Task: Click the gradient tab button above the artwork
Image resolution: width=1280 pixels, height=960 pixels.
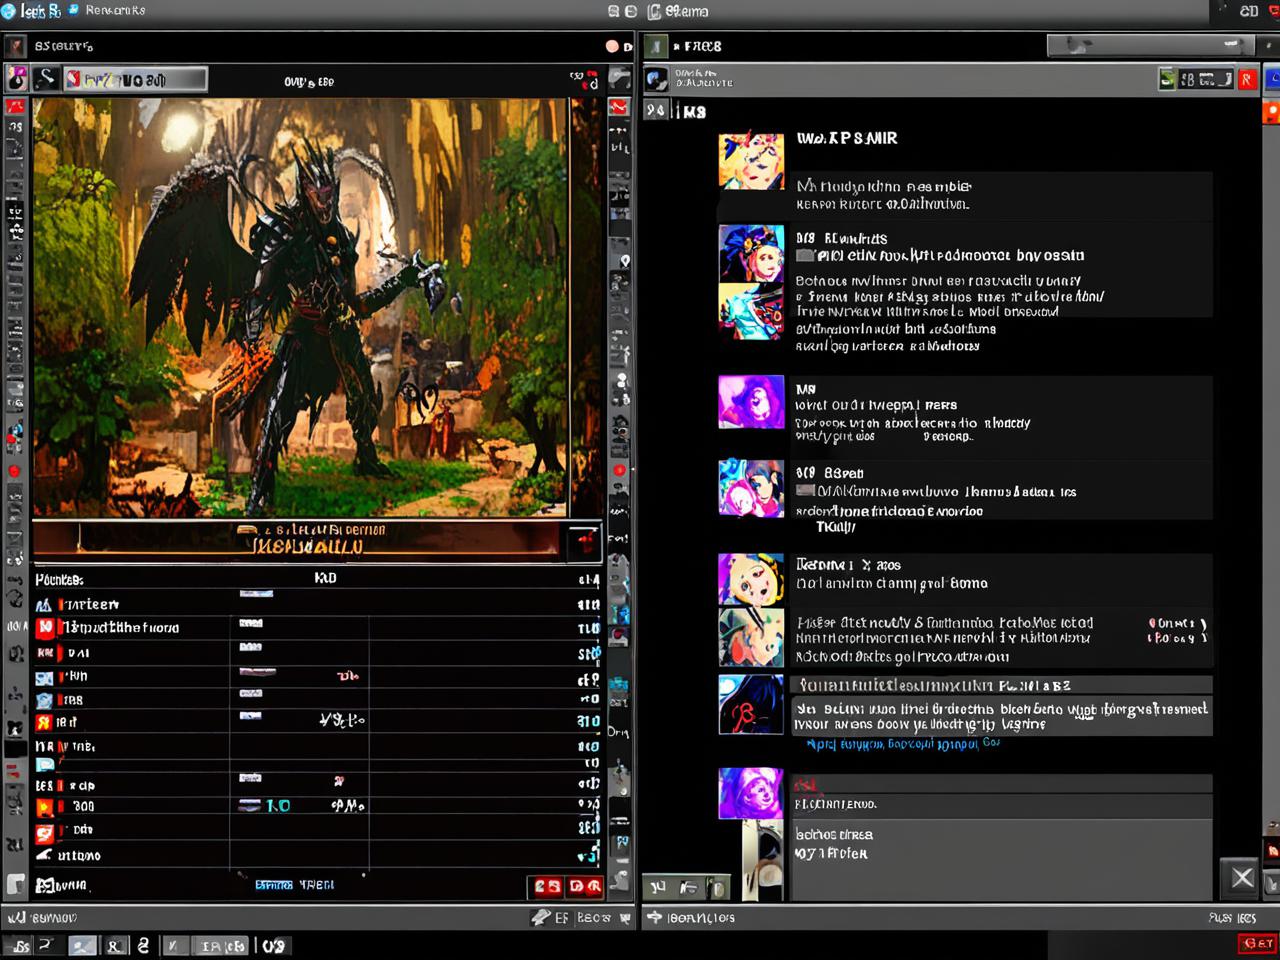Action: click(136, 79)
